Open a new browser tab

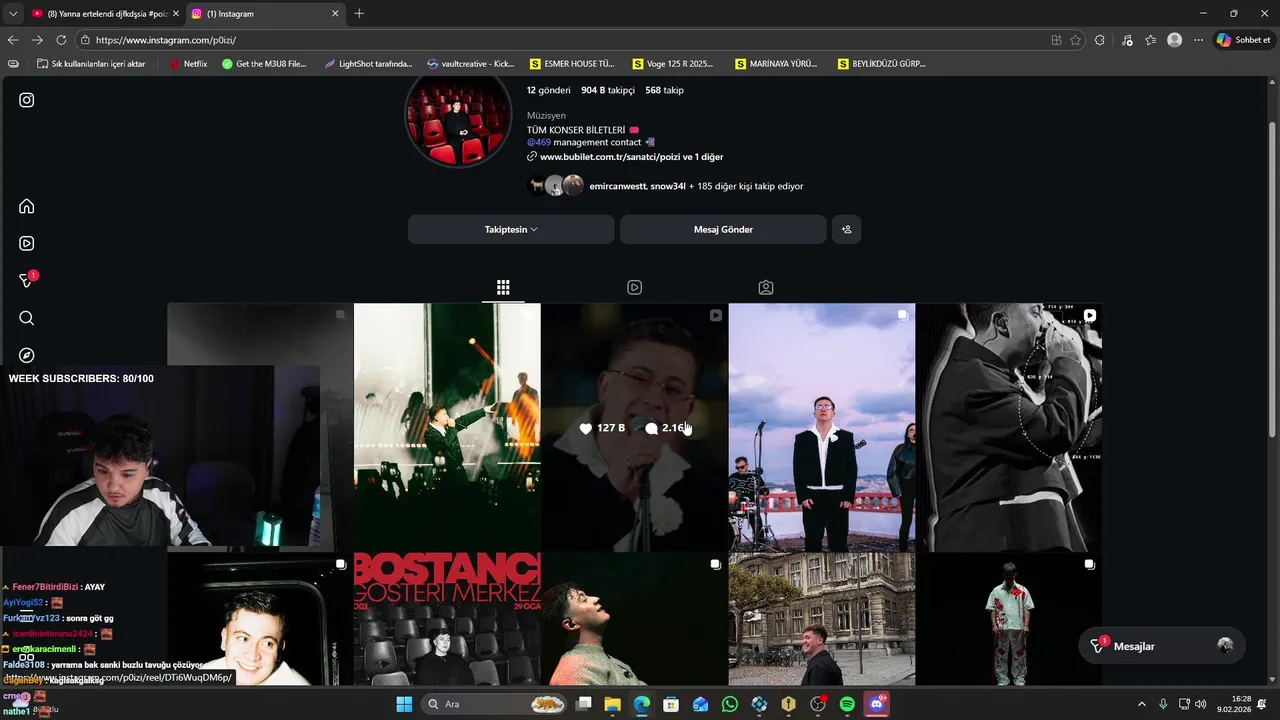359,14
